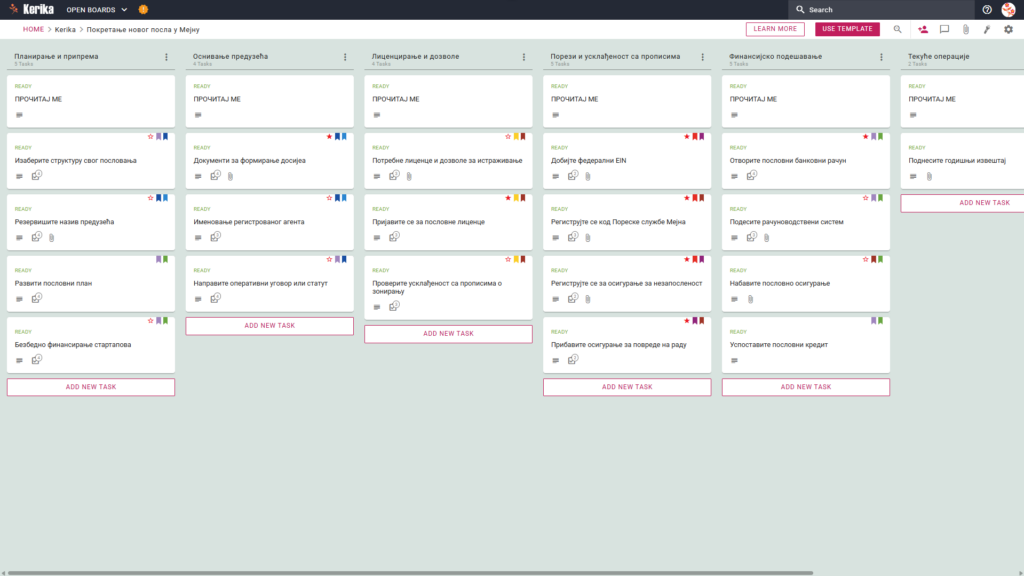The height and width of the screenshot is (576, 1024).
Task: Open attachment icon on Добијте федерални EIN card
Action: pyautogui.click(x=588, y=176)
